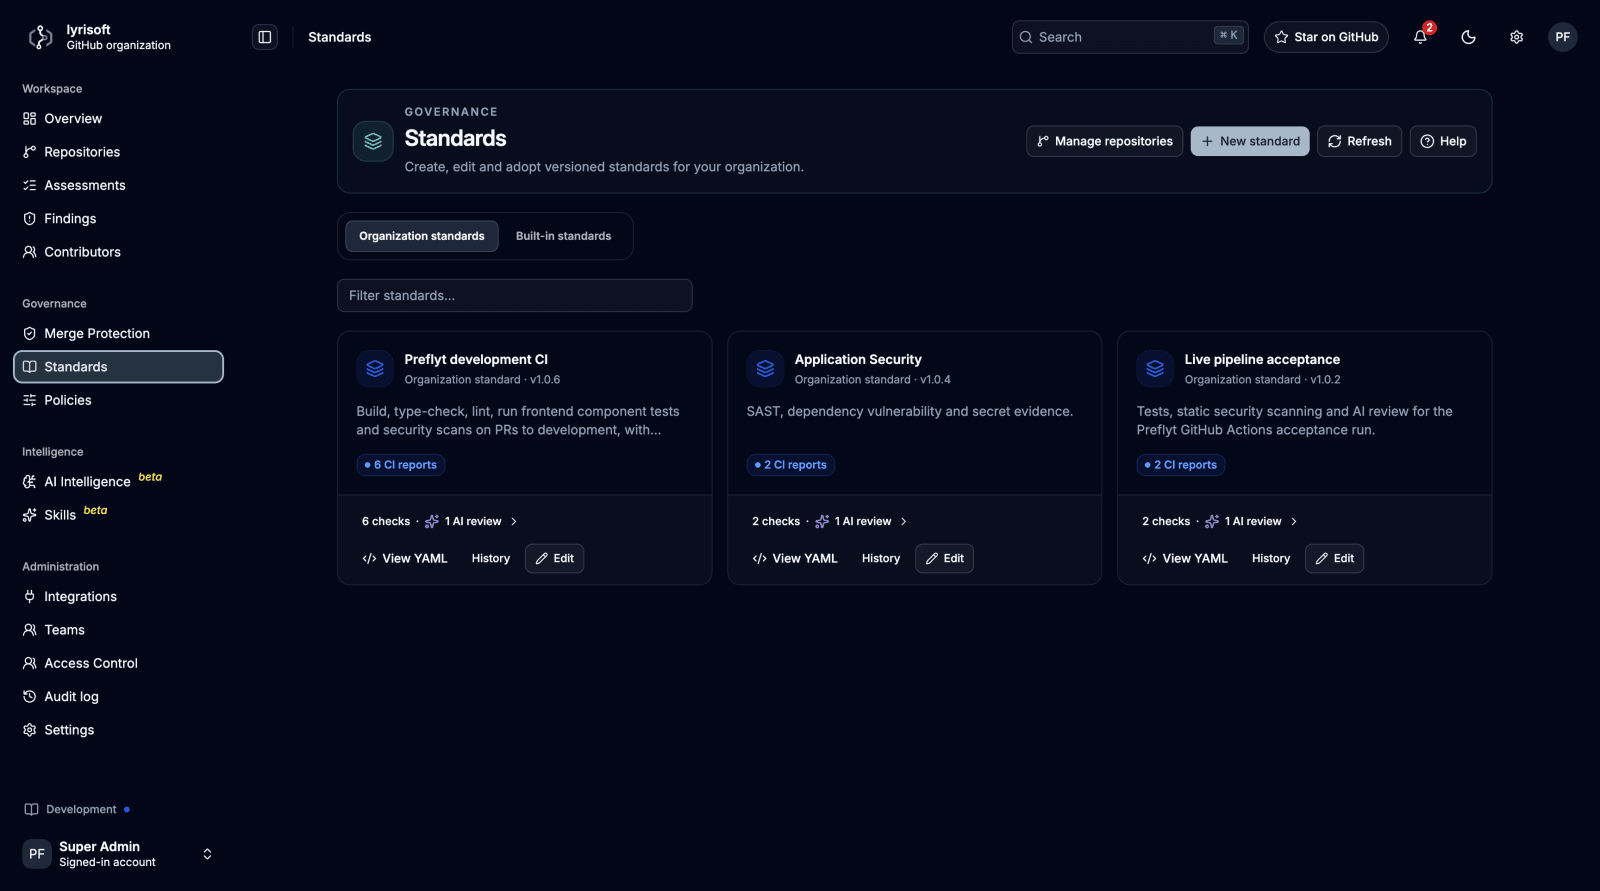Open History for Application Security
This screenshot has width=1600, height=891.
[881, 558]
